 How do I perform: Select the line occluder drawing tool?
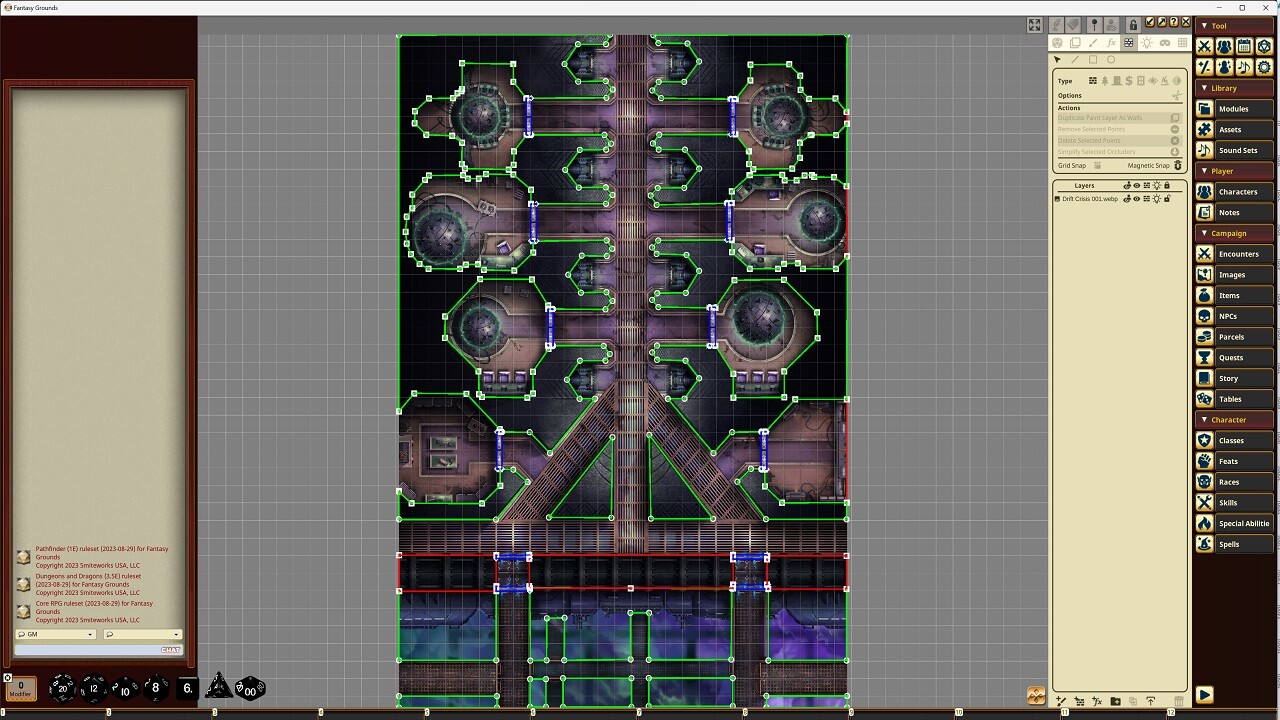click(x=1074, y=59)
